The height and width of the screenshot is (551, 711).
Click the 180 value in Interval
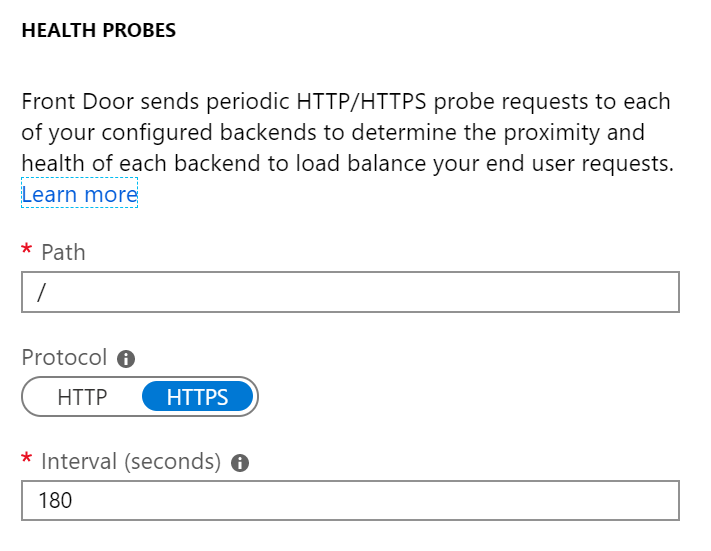pos(55,501)
